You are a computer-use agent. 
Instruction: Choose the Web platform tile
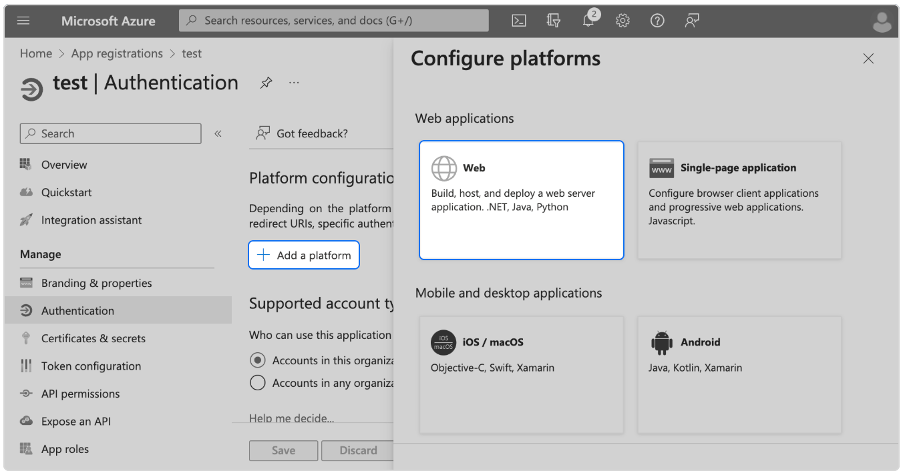pos(521,200)
